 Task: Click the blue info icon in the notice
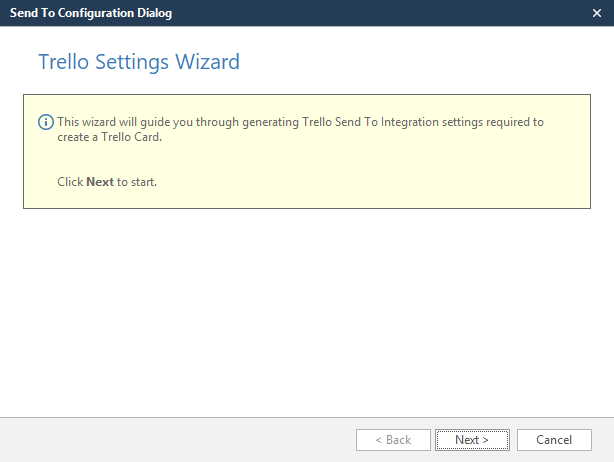[x=45, y=122]
